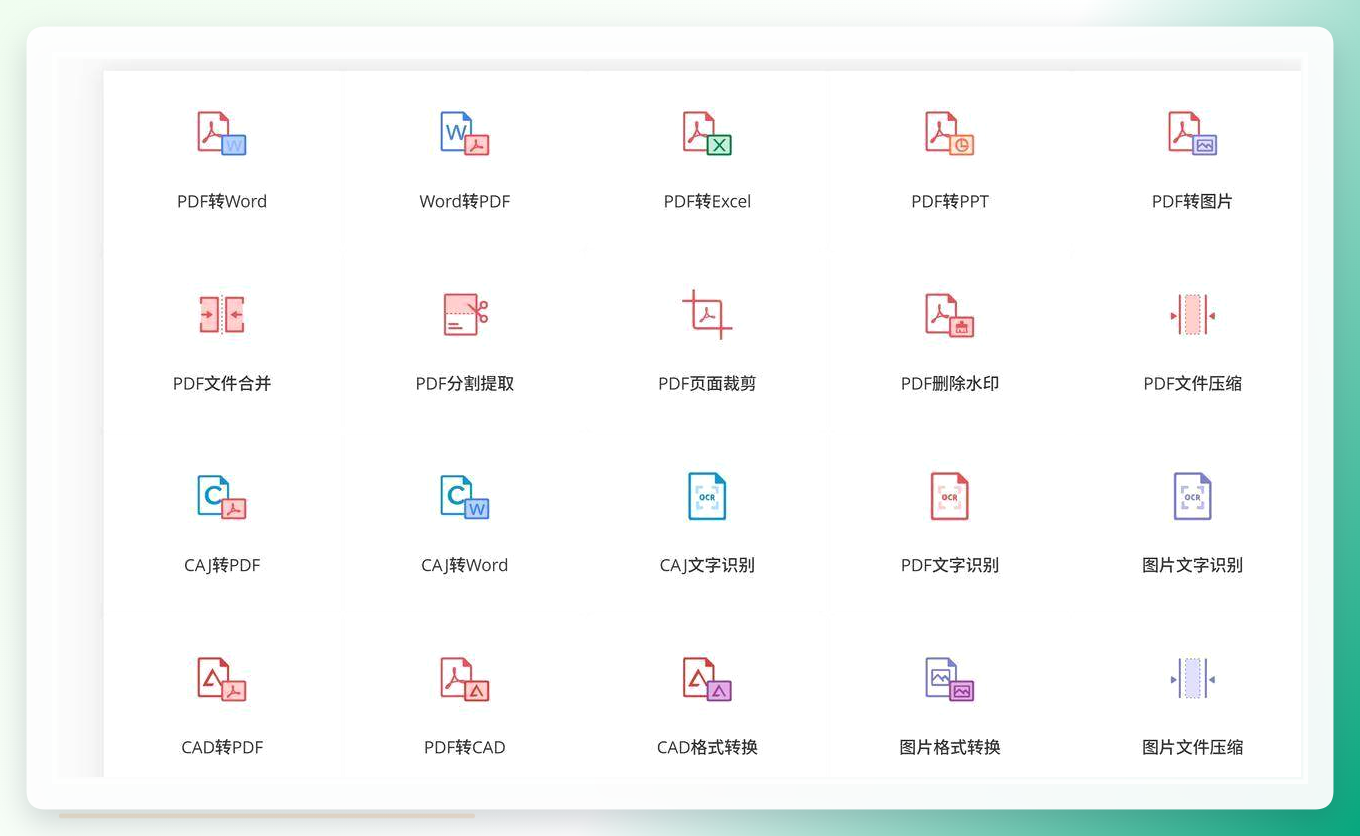Select the PDF转图片 label
The height and width of the screenshot is (836, 1360).
click(1193, 201)
